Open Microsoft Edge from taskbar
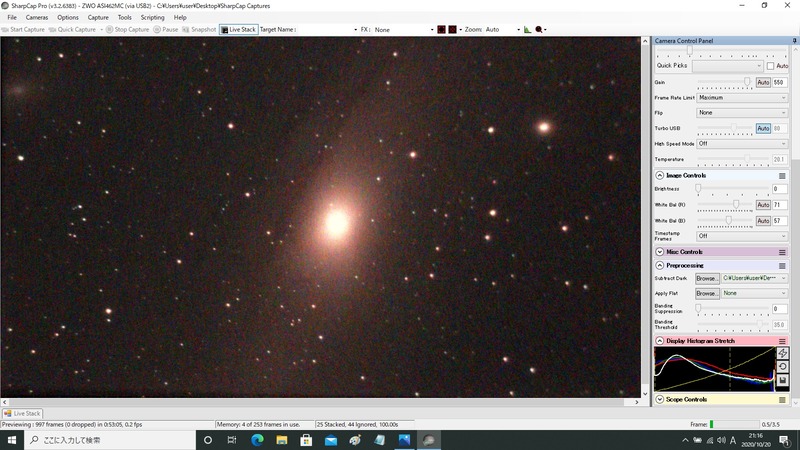800x450 pixels. pos(257,440)
